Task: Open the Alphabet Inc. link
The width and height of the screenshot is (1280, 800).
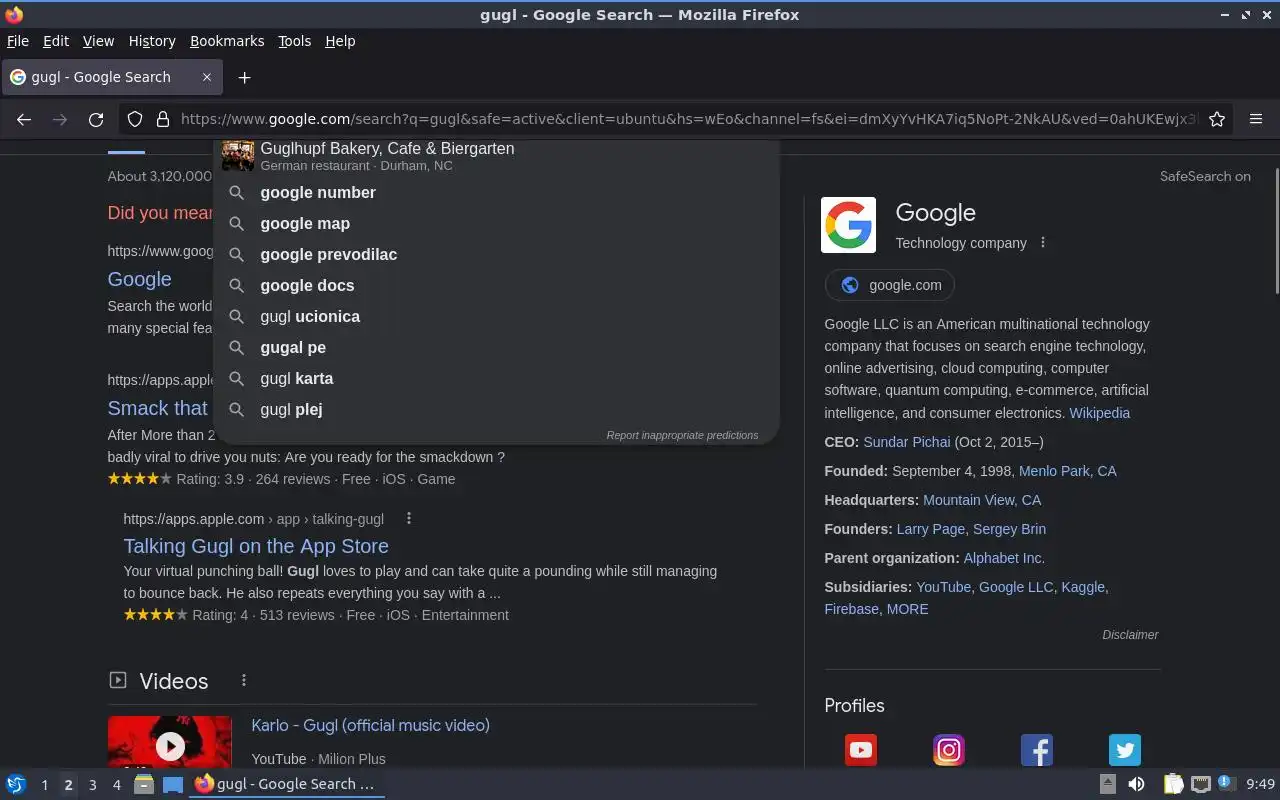Action: [x=1004, y=557]
